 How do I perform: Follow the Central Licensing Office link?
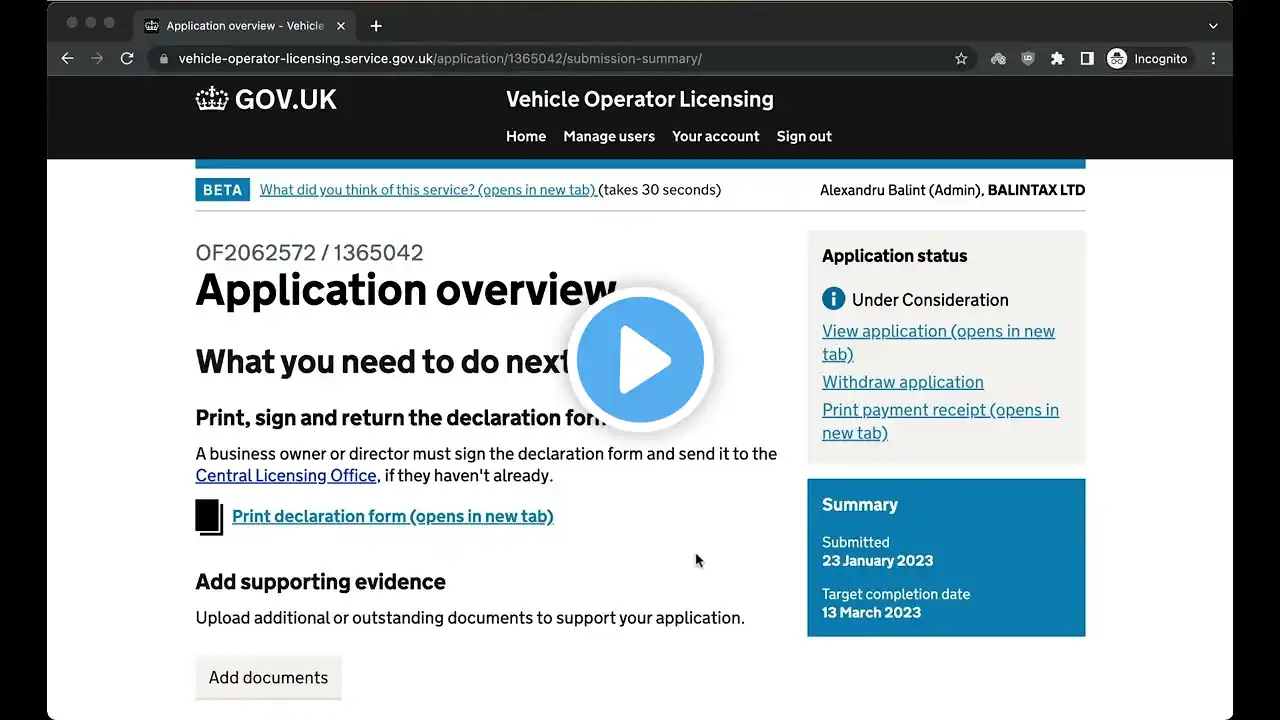pos(286,476)
